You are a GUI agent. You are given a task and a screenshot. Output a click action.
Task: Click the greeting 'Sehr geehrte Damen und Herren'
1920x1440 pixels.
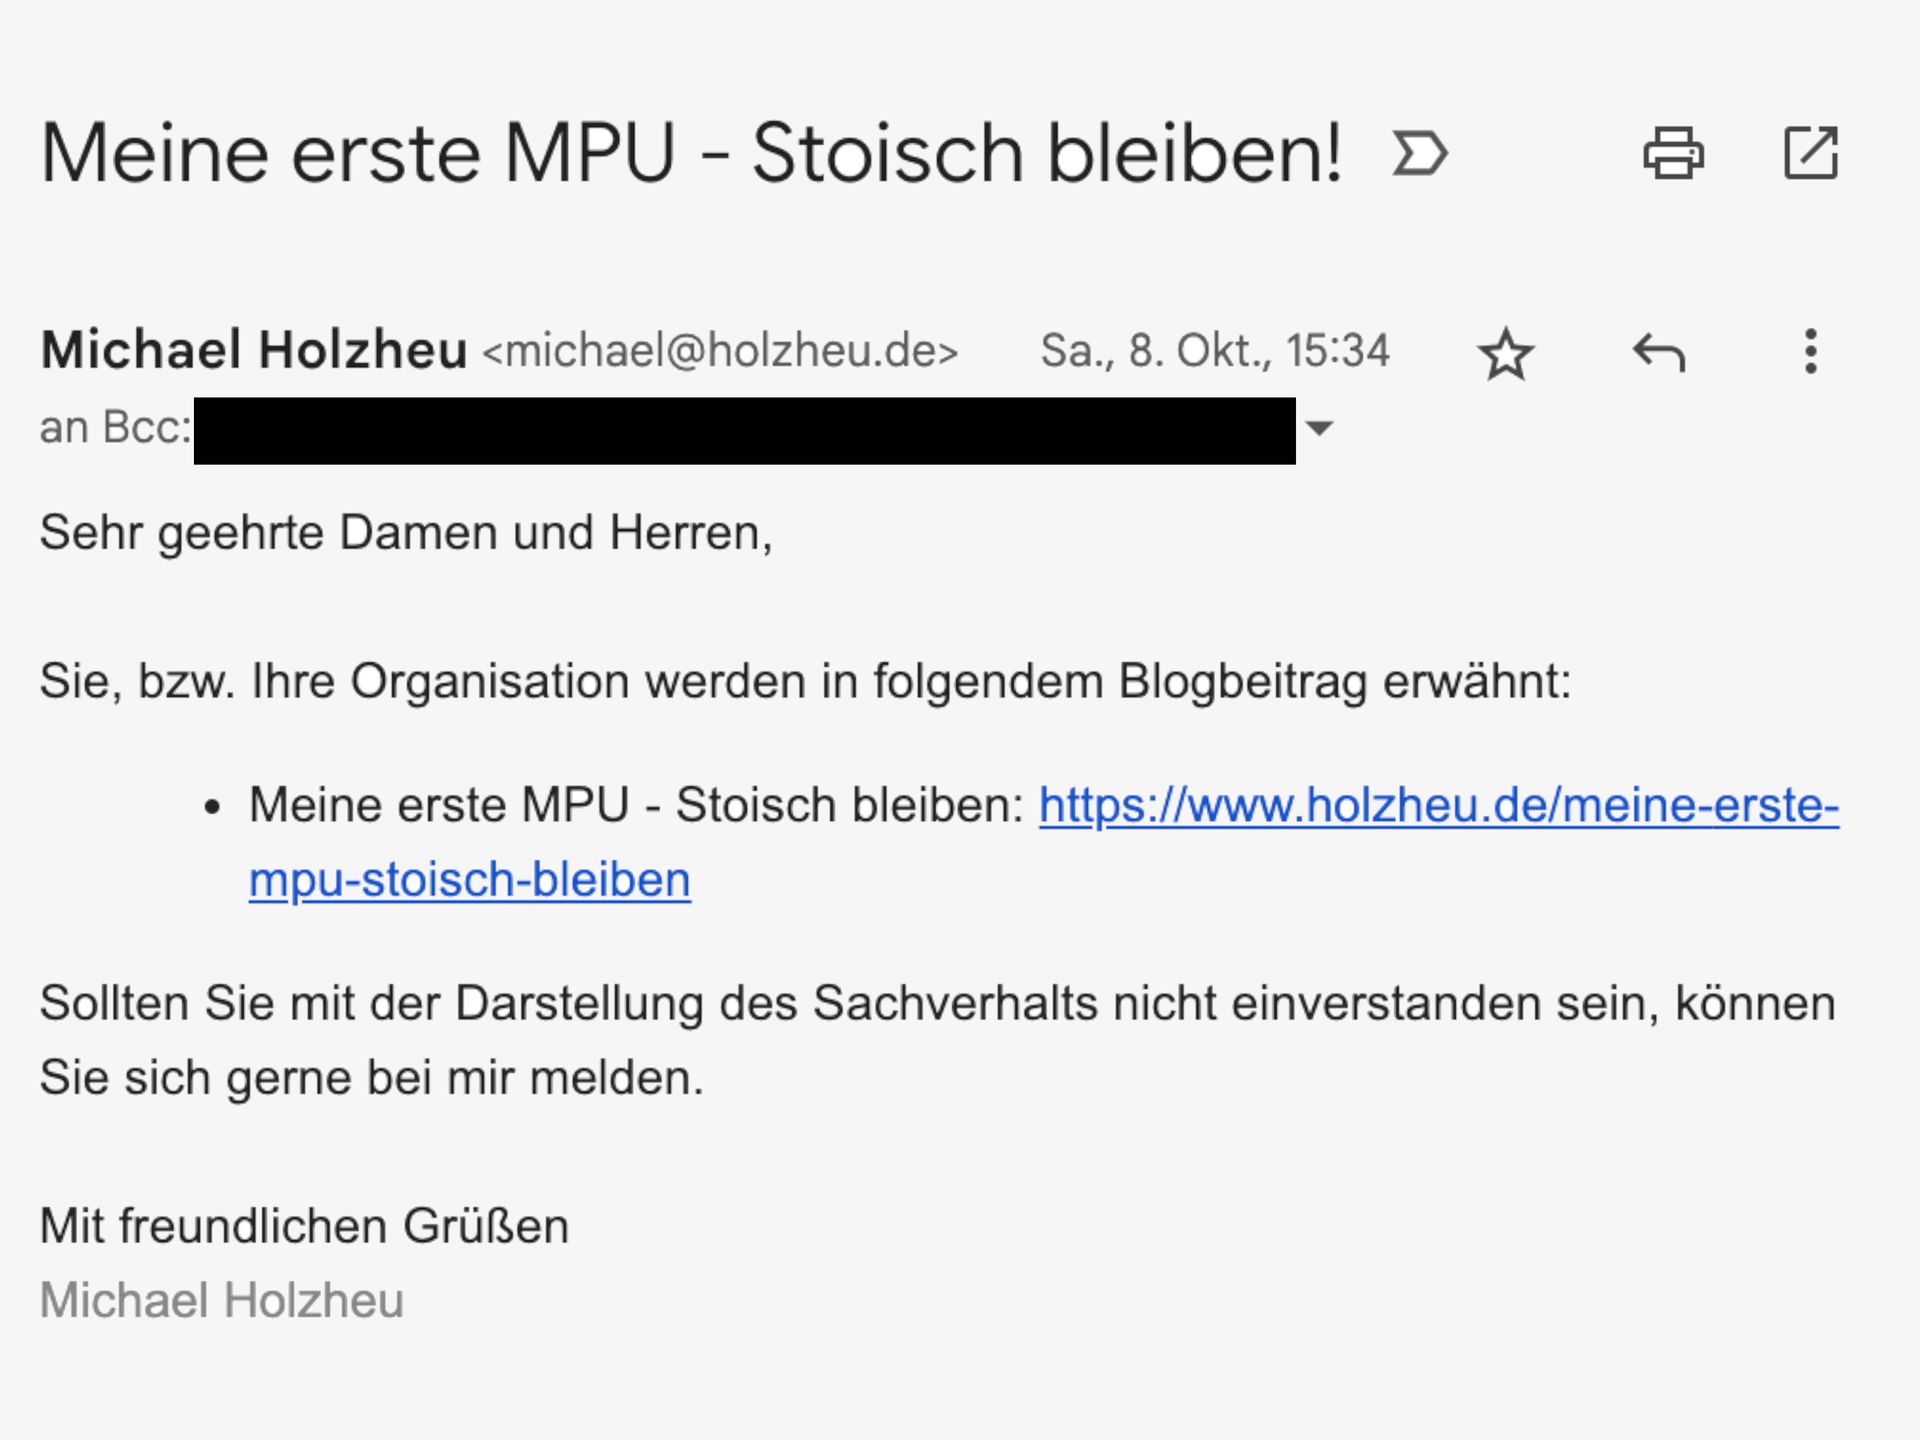pos(405,532)
